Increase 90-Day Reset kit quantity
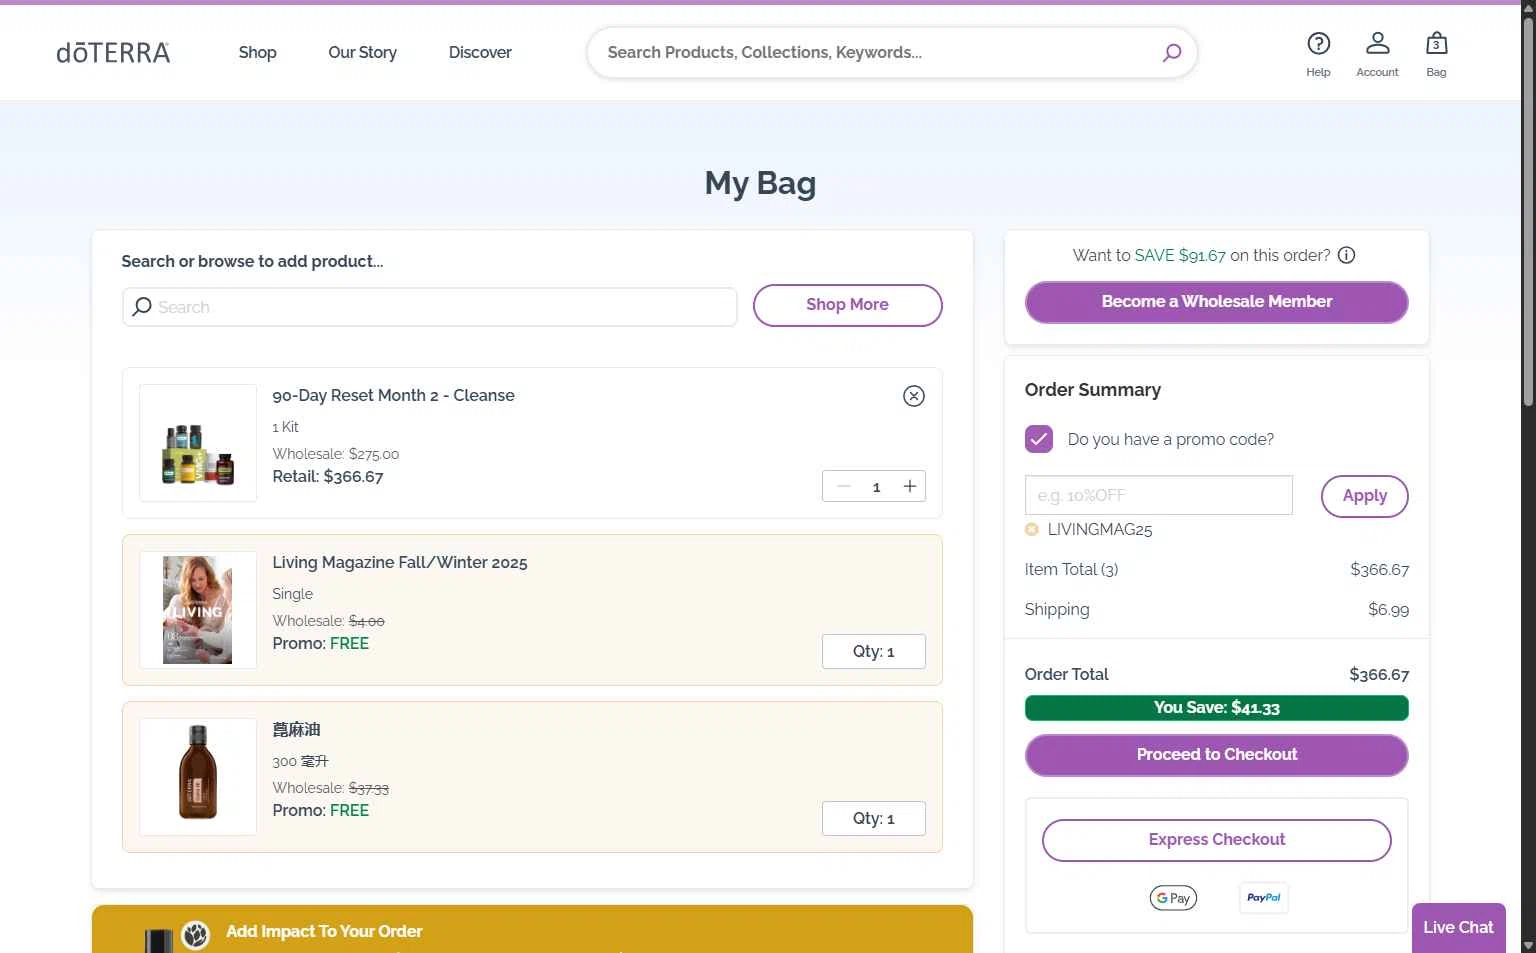This screenshot has height=953, width=1536. click(909, 487)
